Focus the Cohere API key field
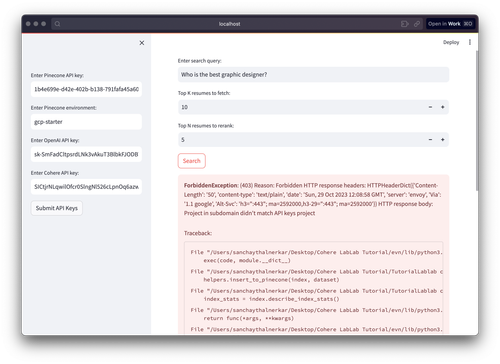Screen dimensions: 500x364 point(86,187)
